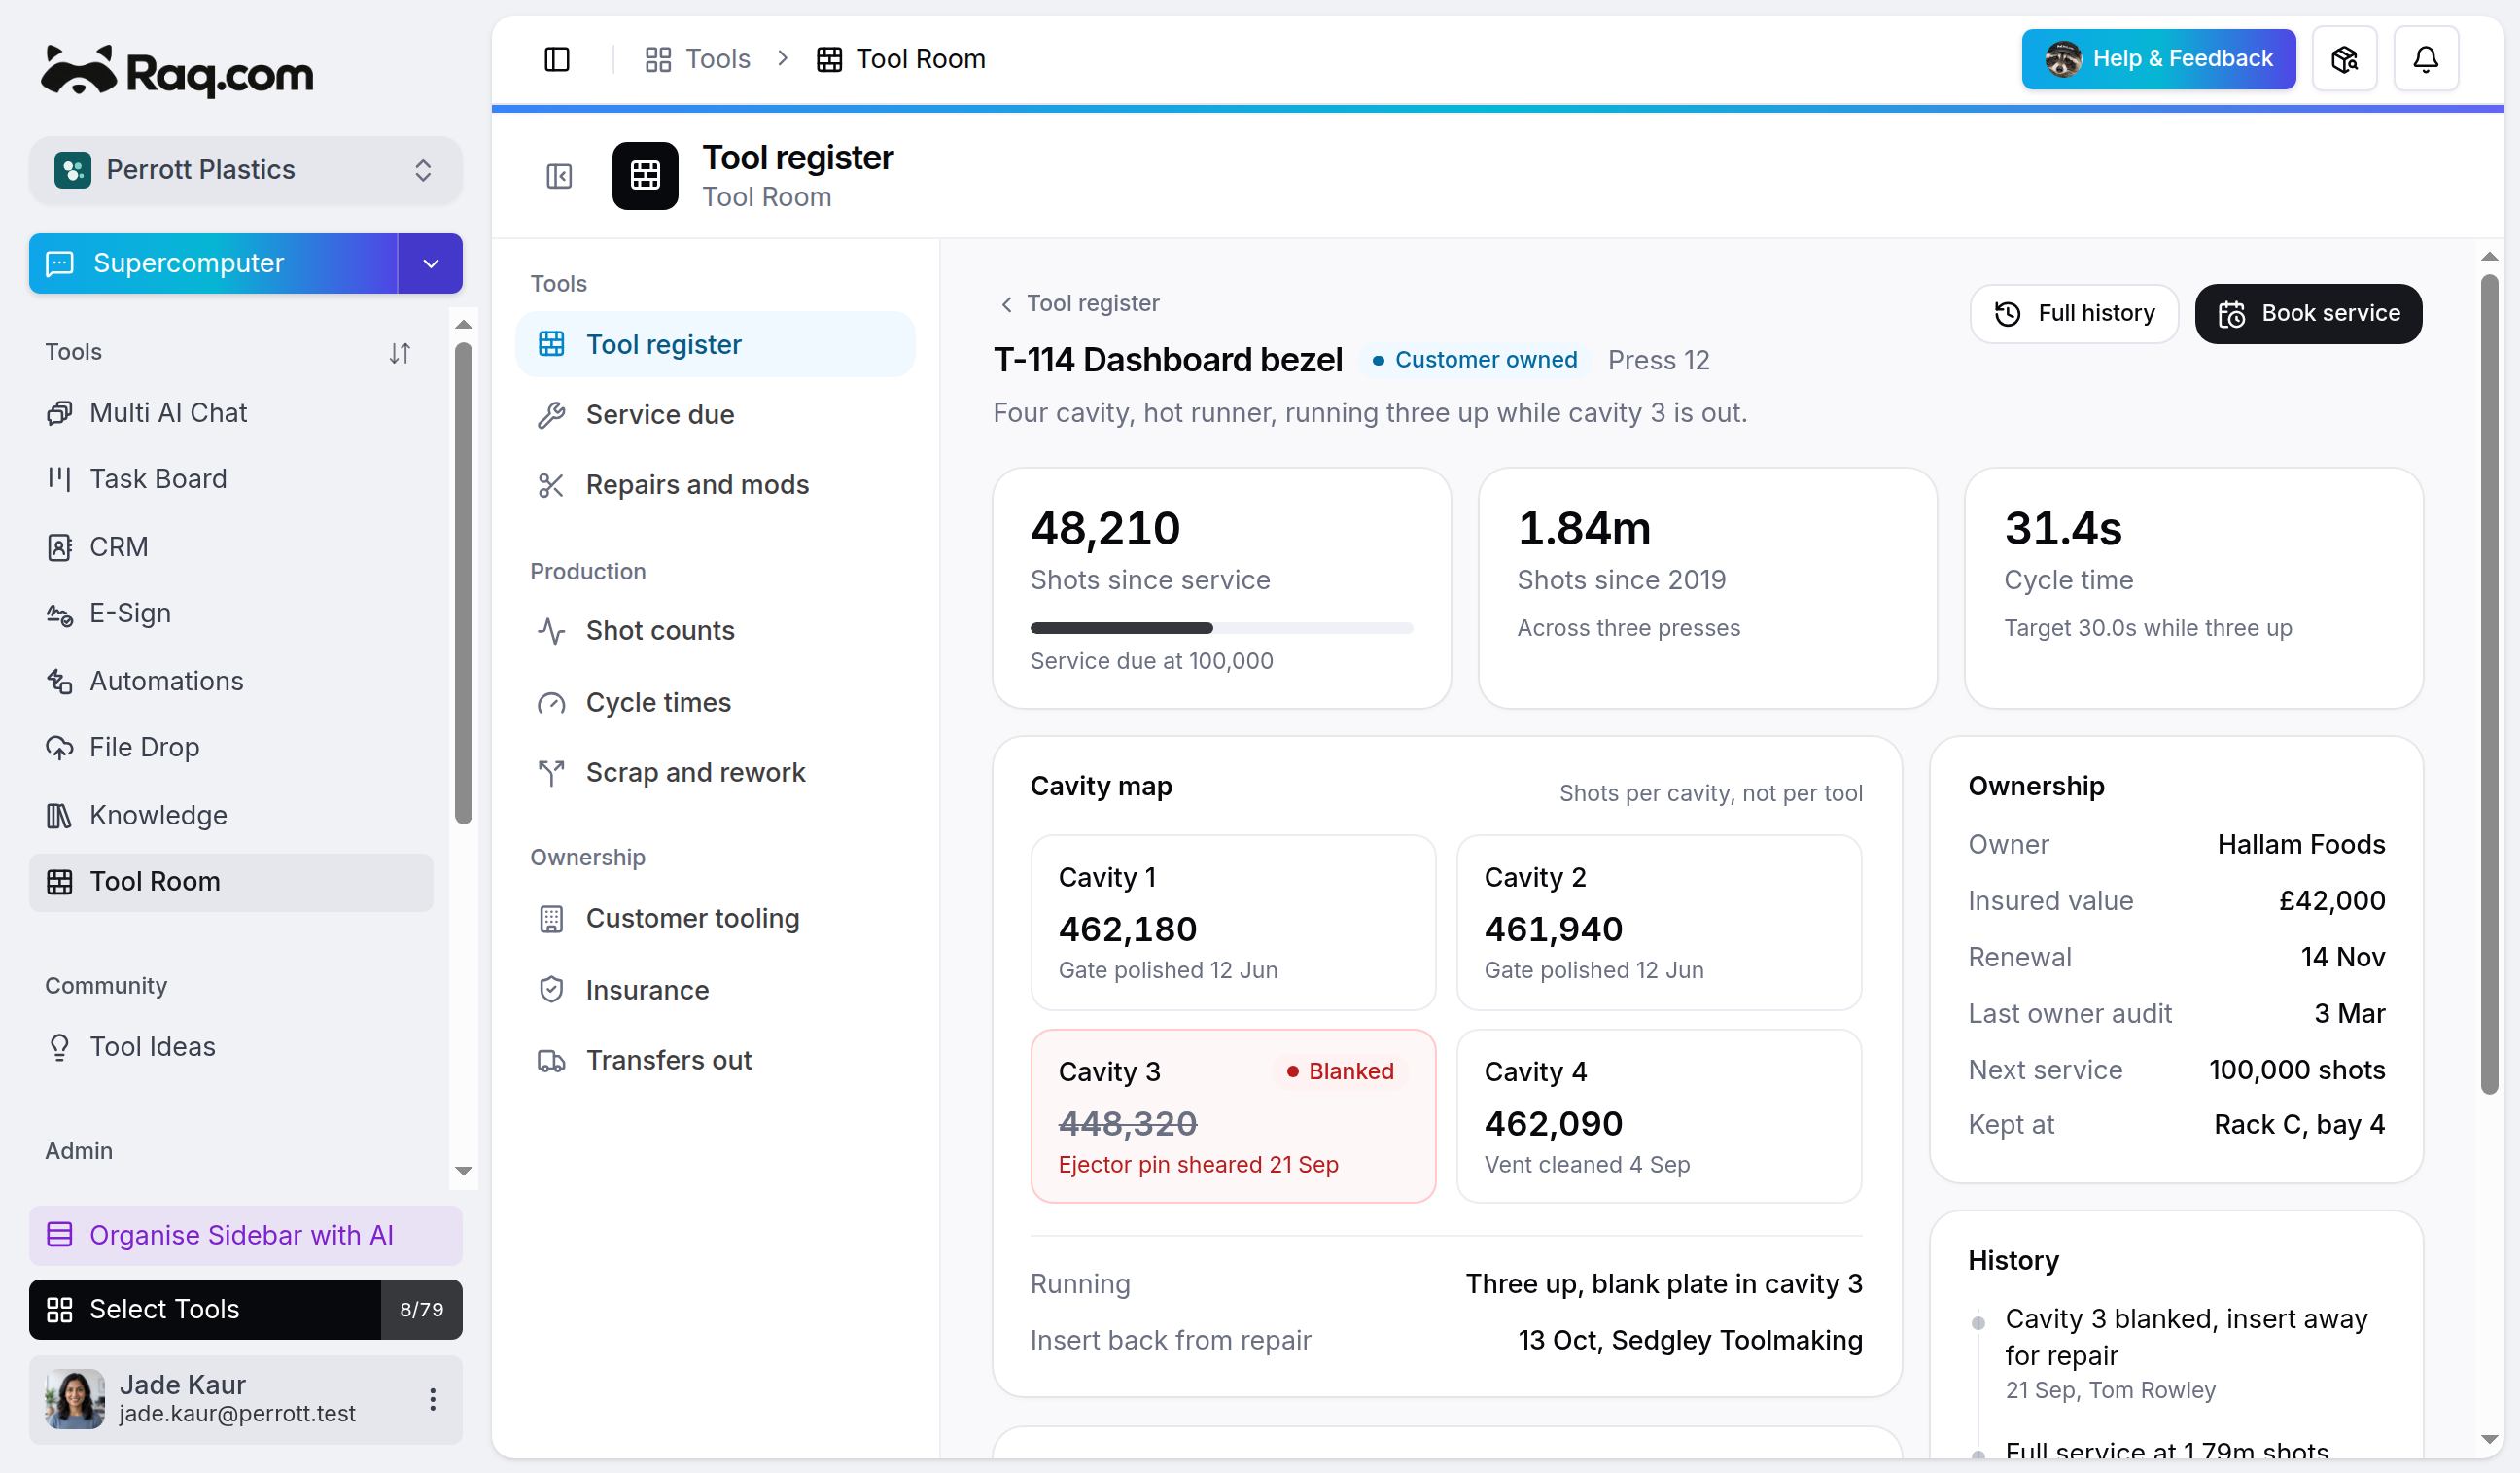The image size is (2520, 1473).
Task: Open File Drop tool
Action: click(x=231, y=747)
